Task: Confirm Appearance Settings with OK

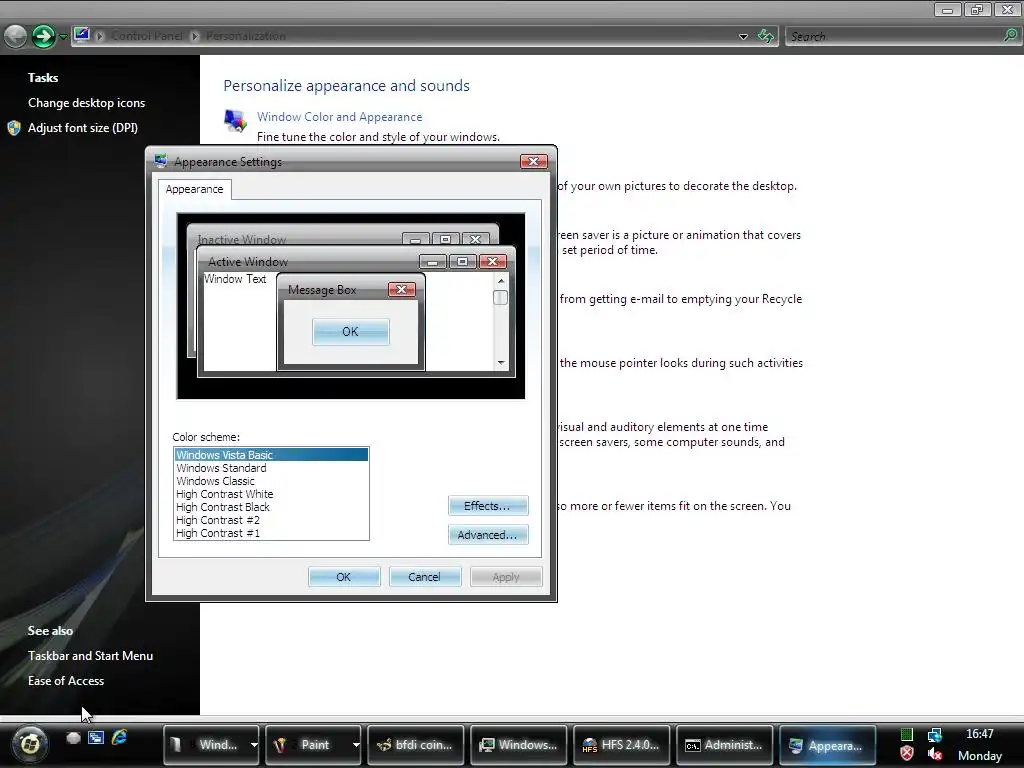Action: [344, 577]
